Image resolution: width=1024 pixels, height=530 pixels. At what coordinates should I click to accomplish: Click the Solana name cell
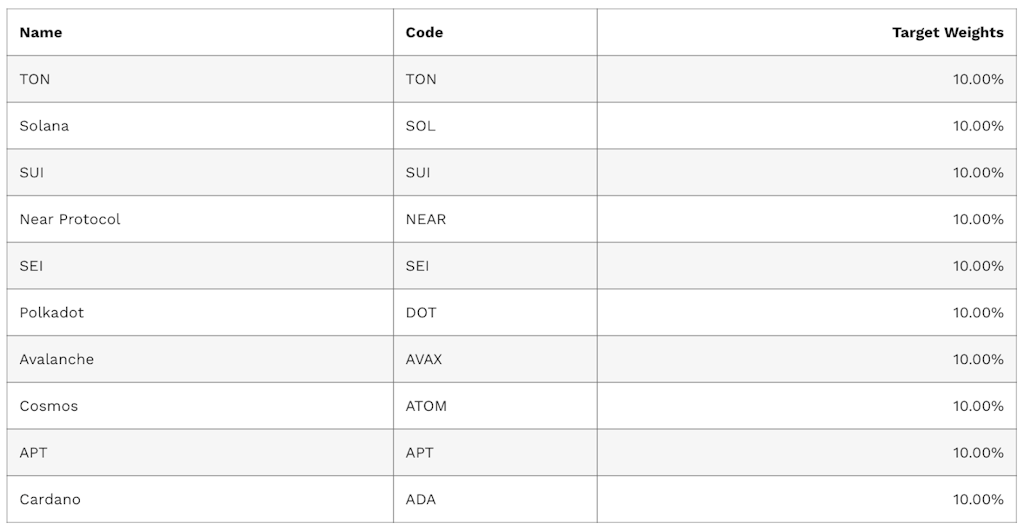44,126
